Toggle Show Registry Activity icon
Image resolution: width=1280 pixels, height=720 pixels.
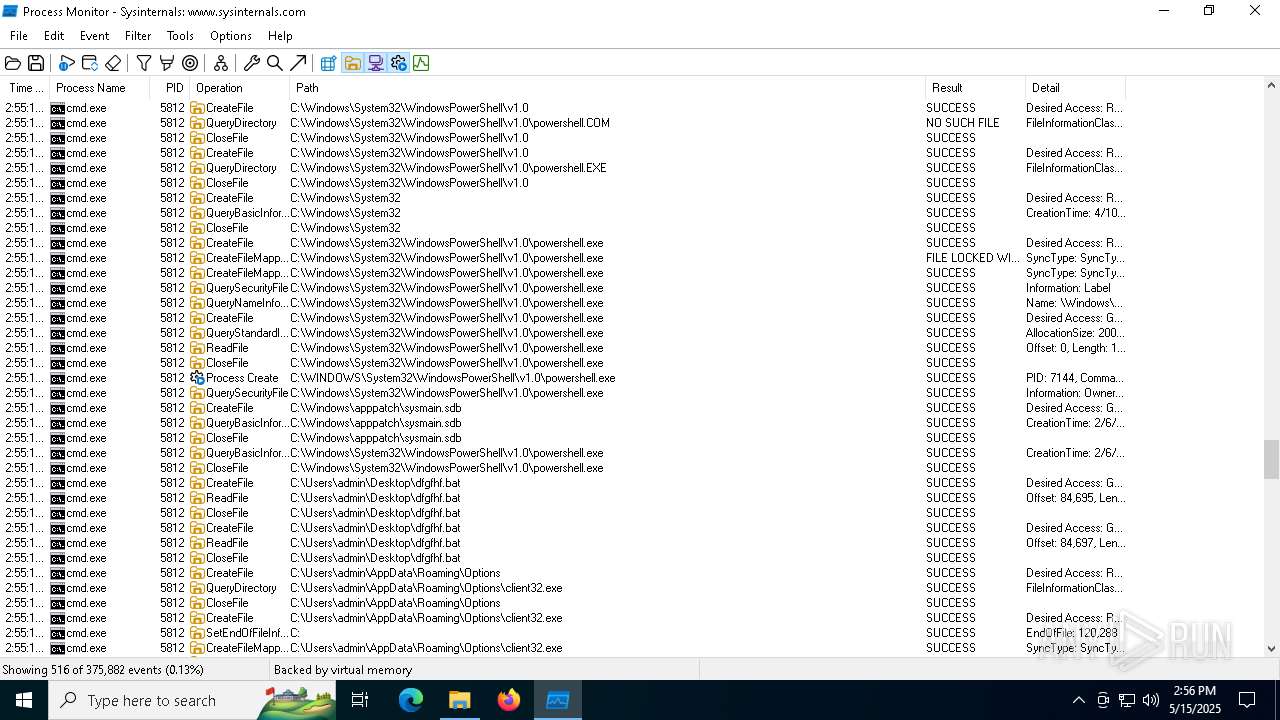329,63
